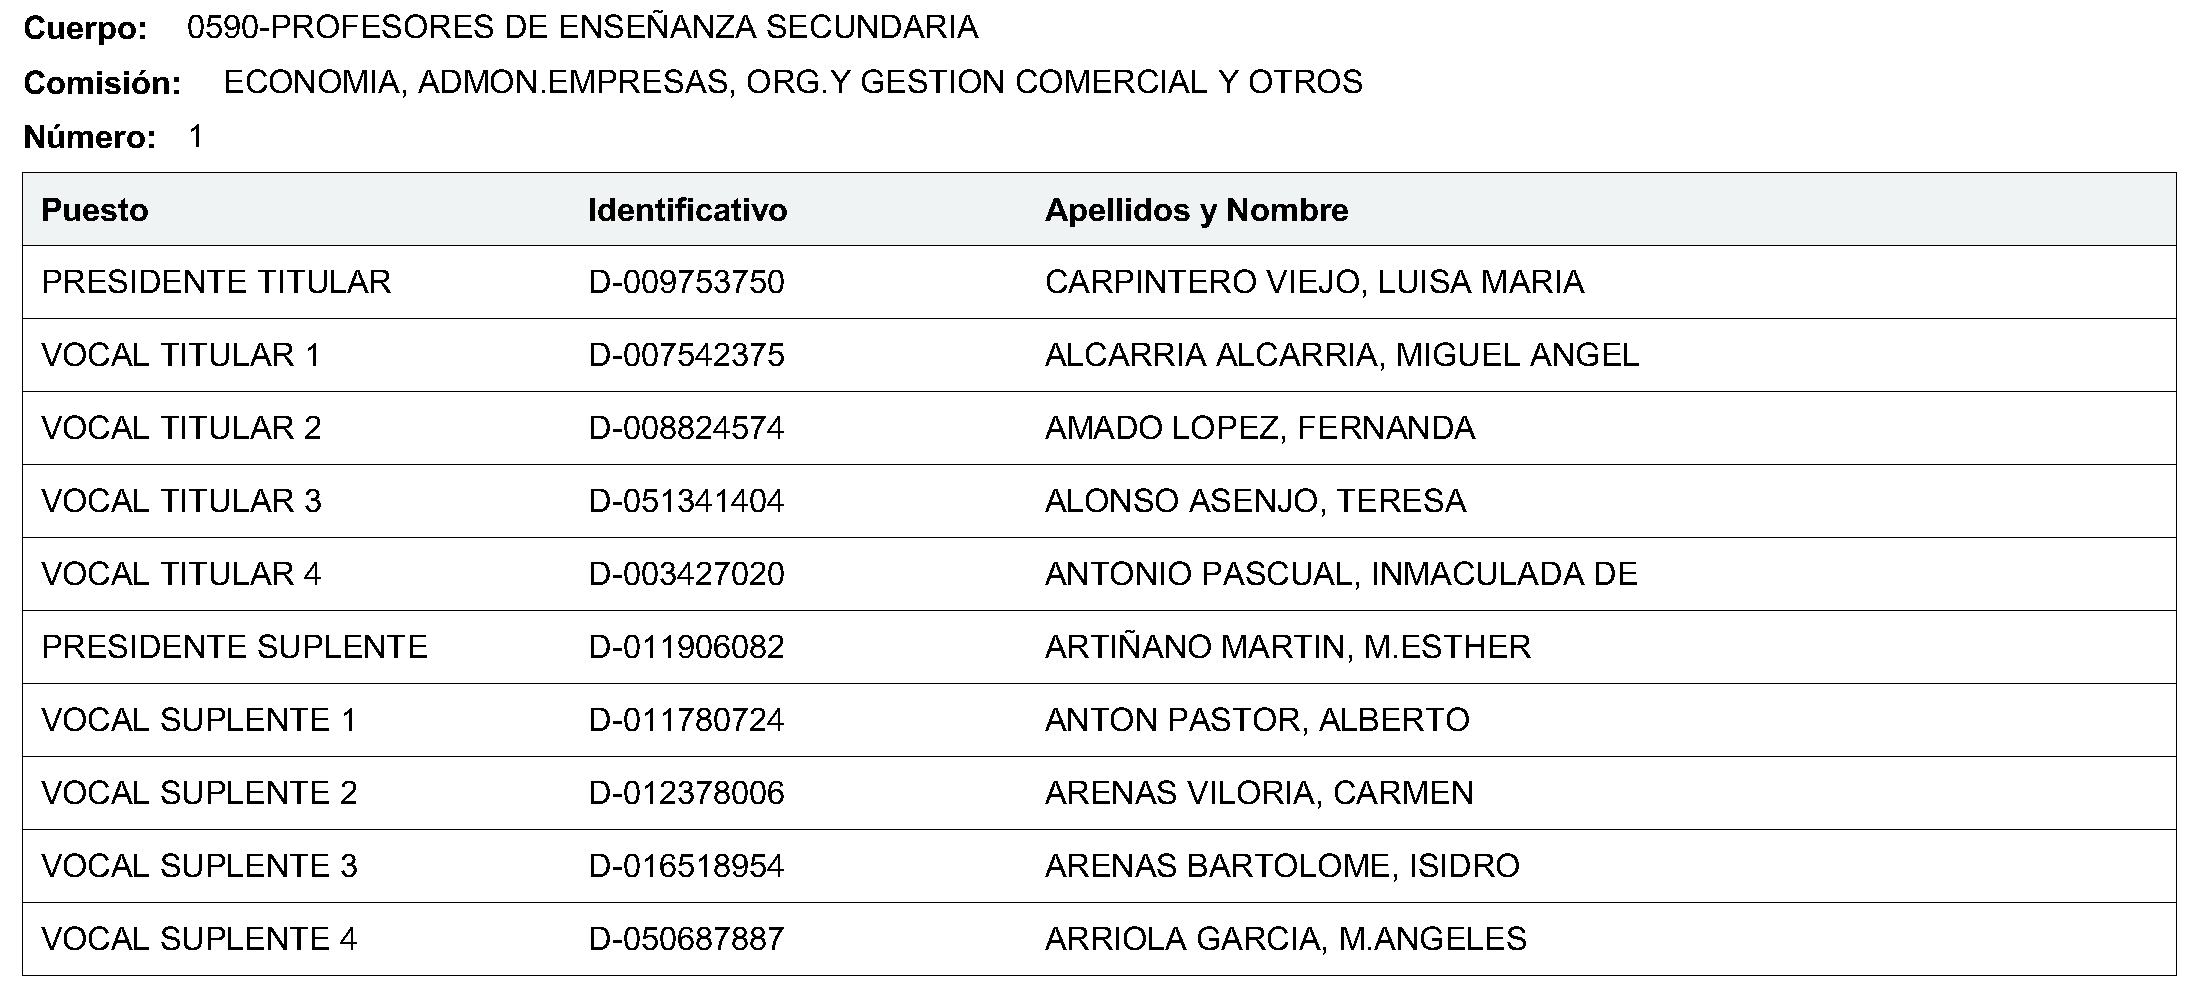
Task: Click ARENAS VILORIA, CARMEN entry
Action: coord(1259,793)
